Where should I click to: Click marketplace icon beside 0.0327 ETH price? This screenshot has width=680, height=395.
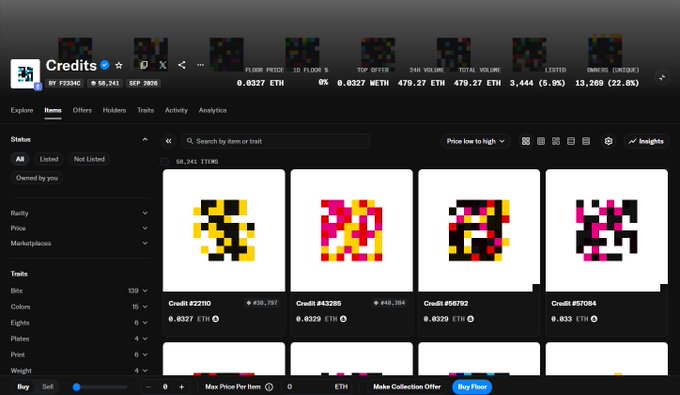pos(216,319)
